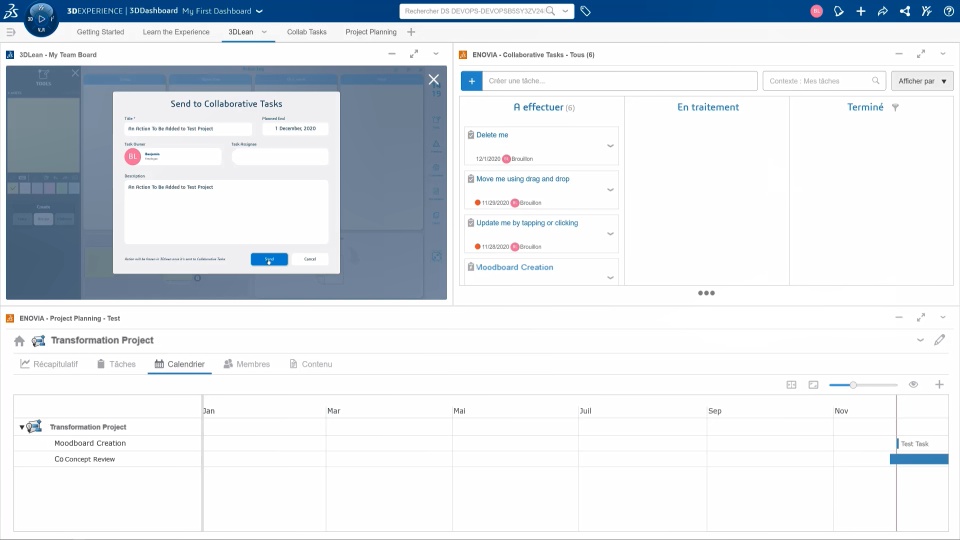Image resolution: width=960 pixels, height=540 pixels.
Task: Click the filter icon next to Terminé
Action: (895, 107)
